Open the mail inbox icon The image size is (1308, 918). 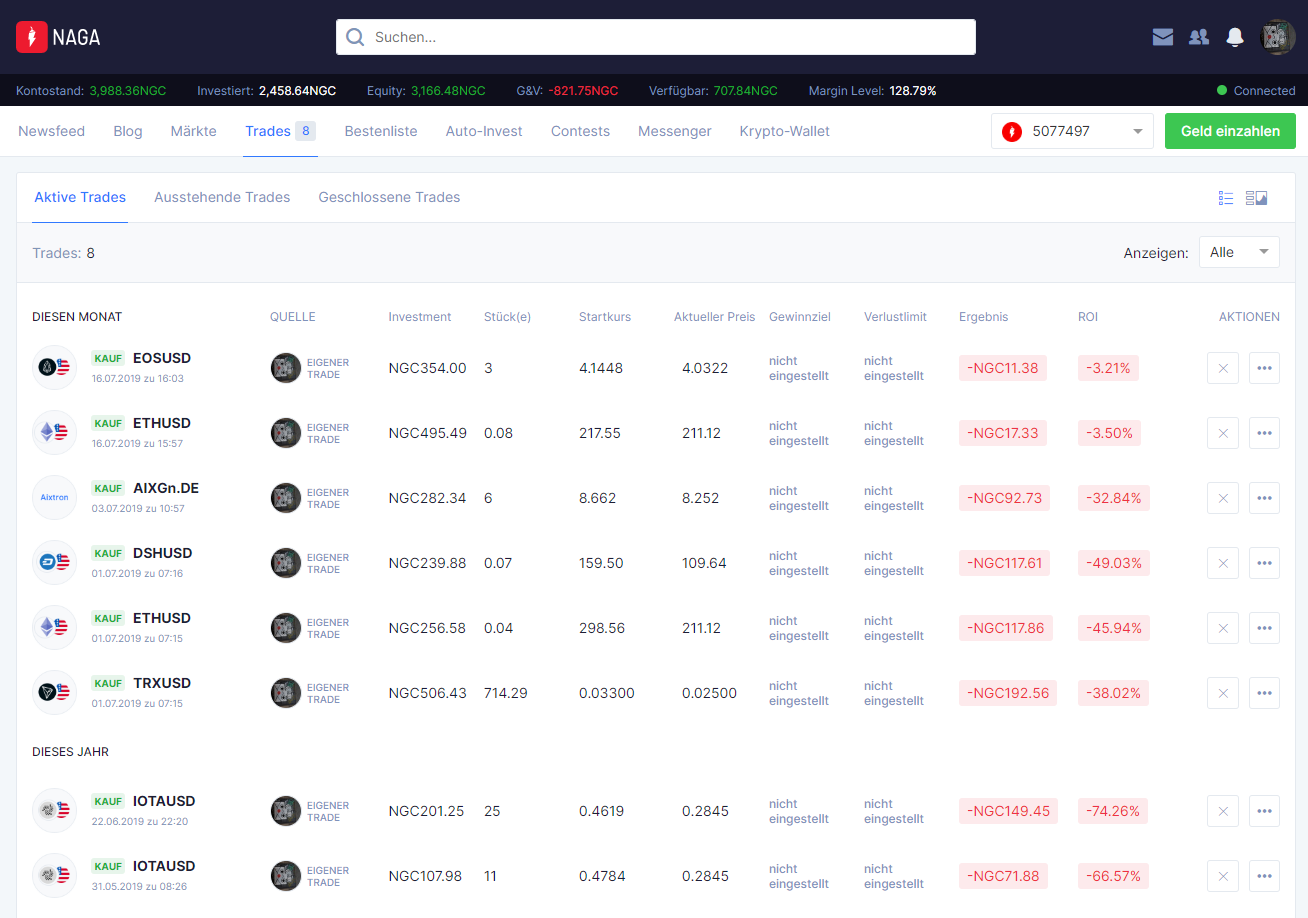pos(1163,37)
